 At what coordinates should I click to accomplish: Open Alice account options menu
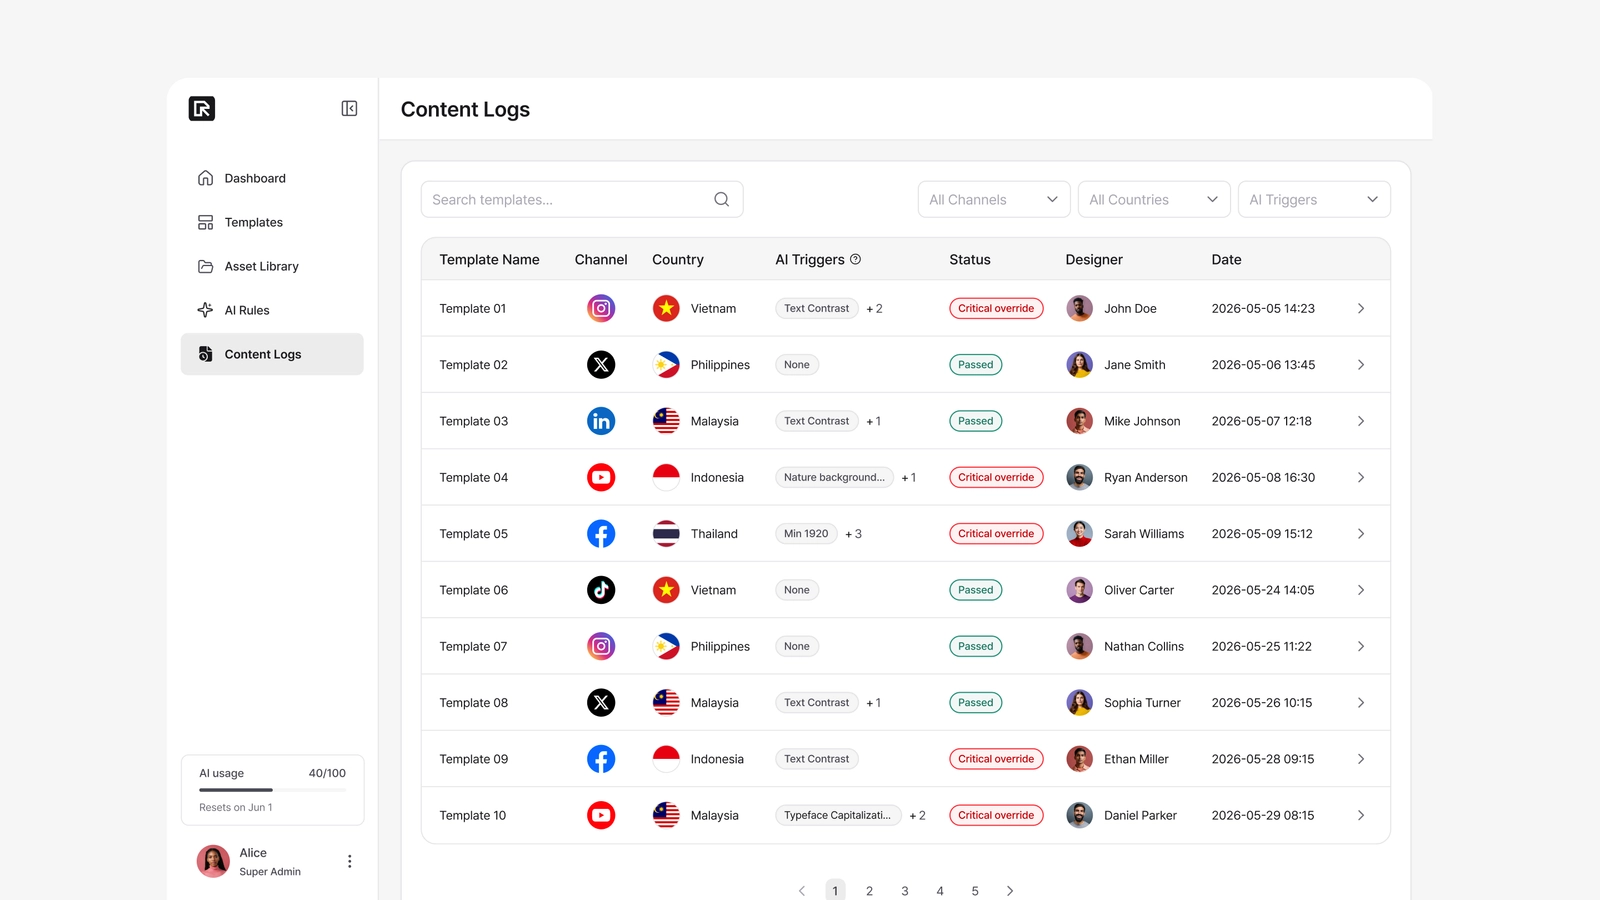pos(349,861)
